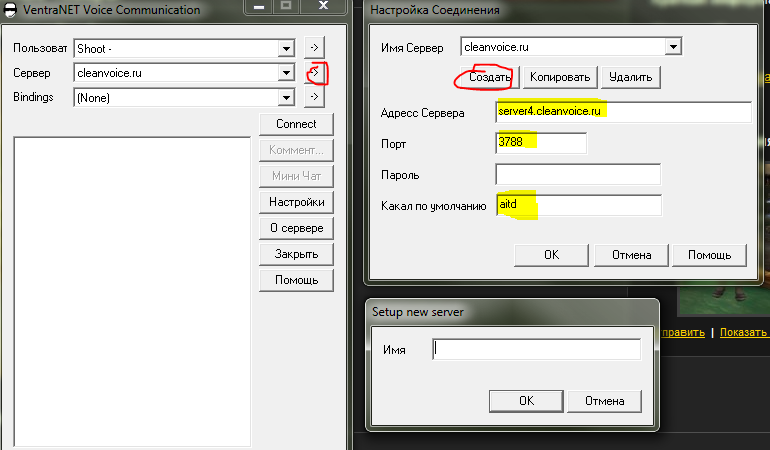Click inside the empty channel list pane

pyautogui.click(x=133, y=292)
